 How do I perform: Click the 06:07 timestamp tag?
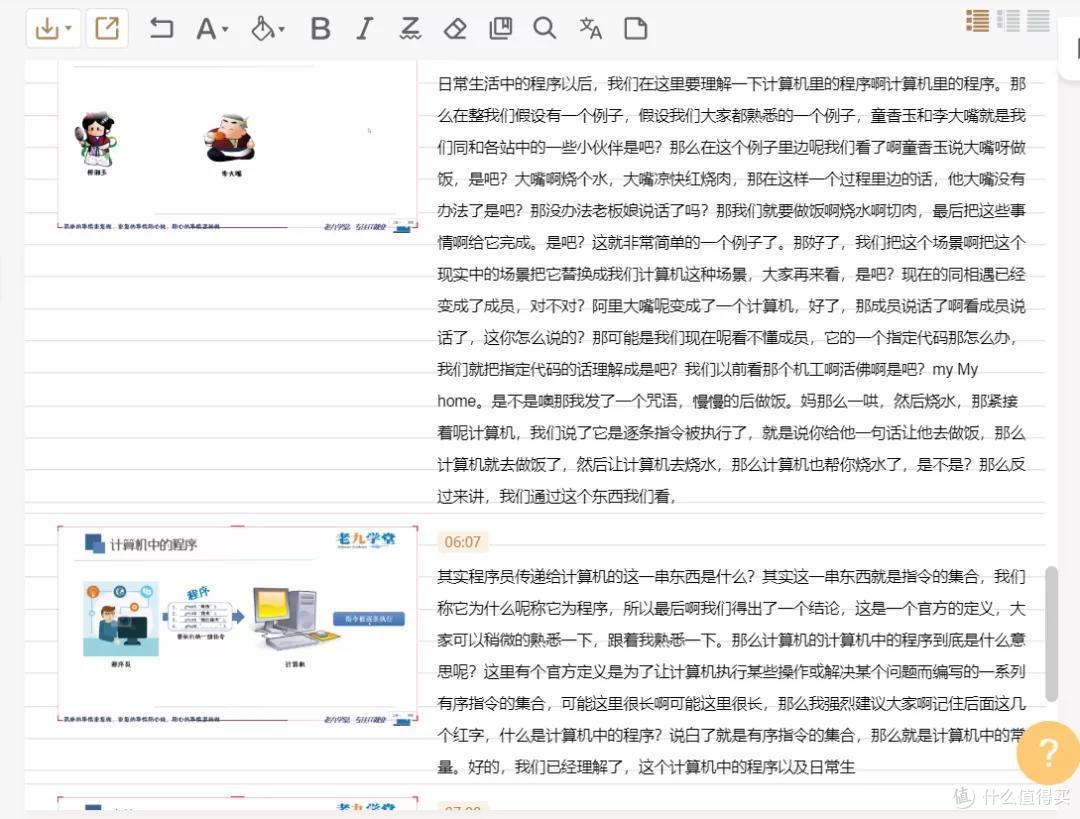(x=462, y=542)
